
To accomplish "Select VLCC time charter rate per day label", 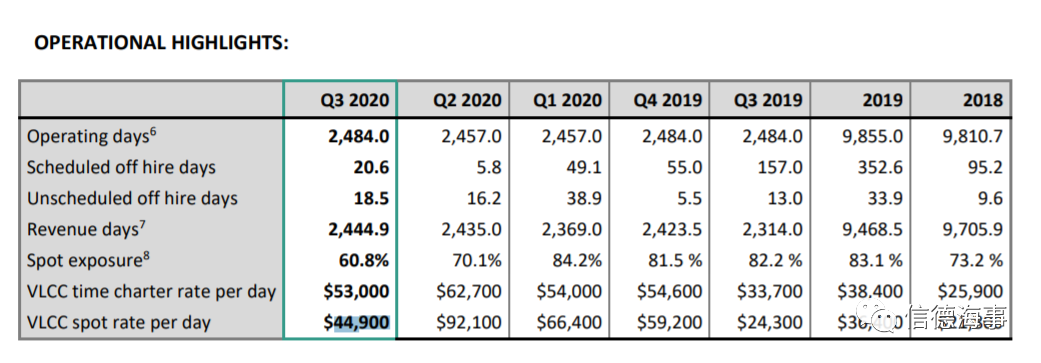I will (x=151, y=291).
